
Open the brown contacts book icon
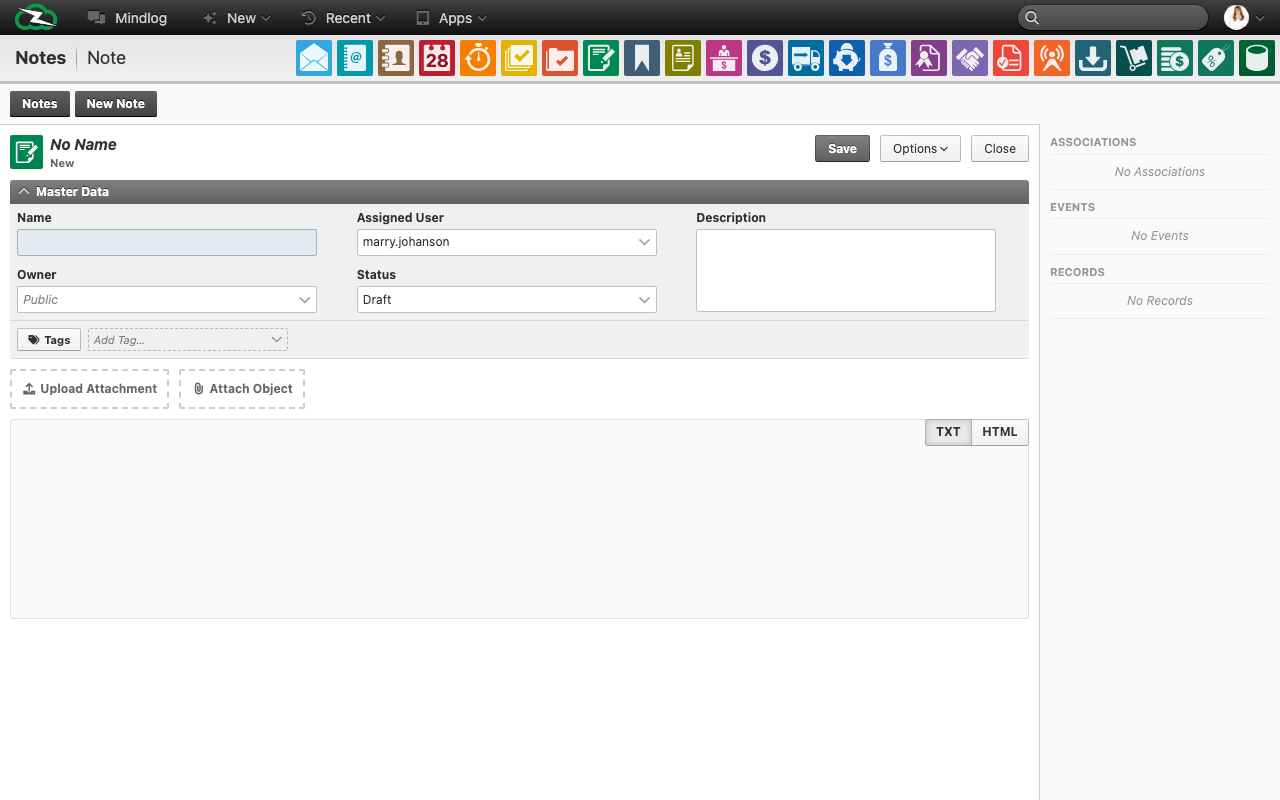396,58
